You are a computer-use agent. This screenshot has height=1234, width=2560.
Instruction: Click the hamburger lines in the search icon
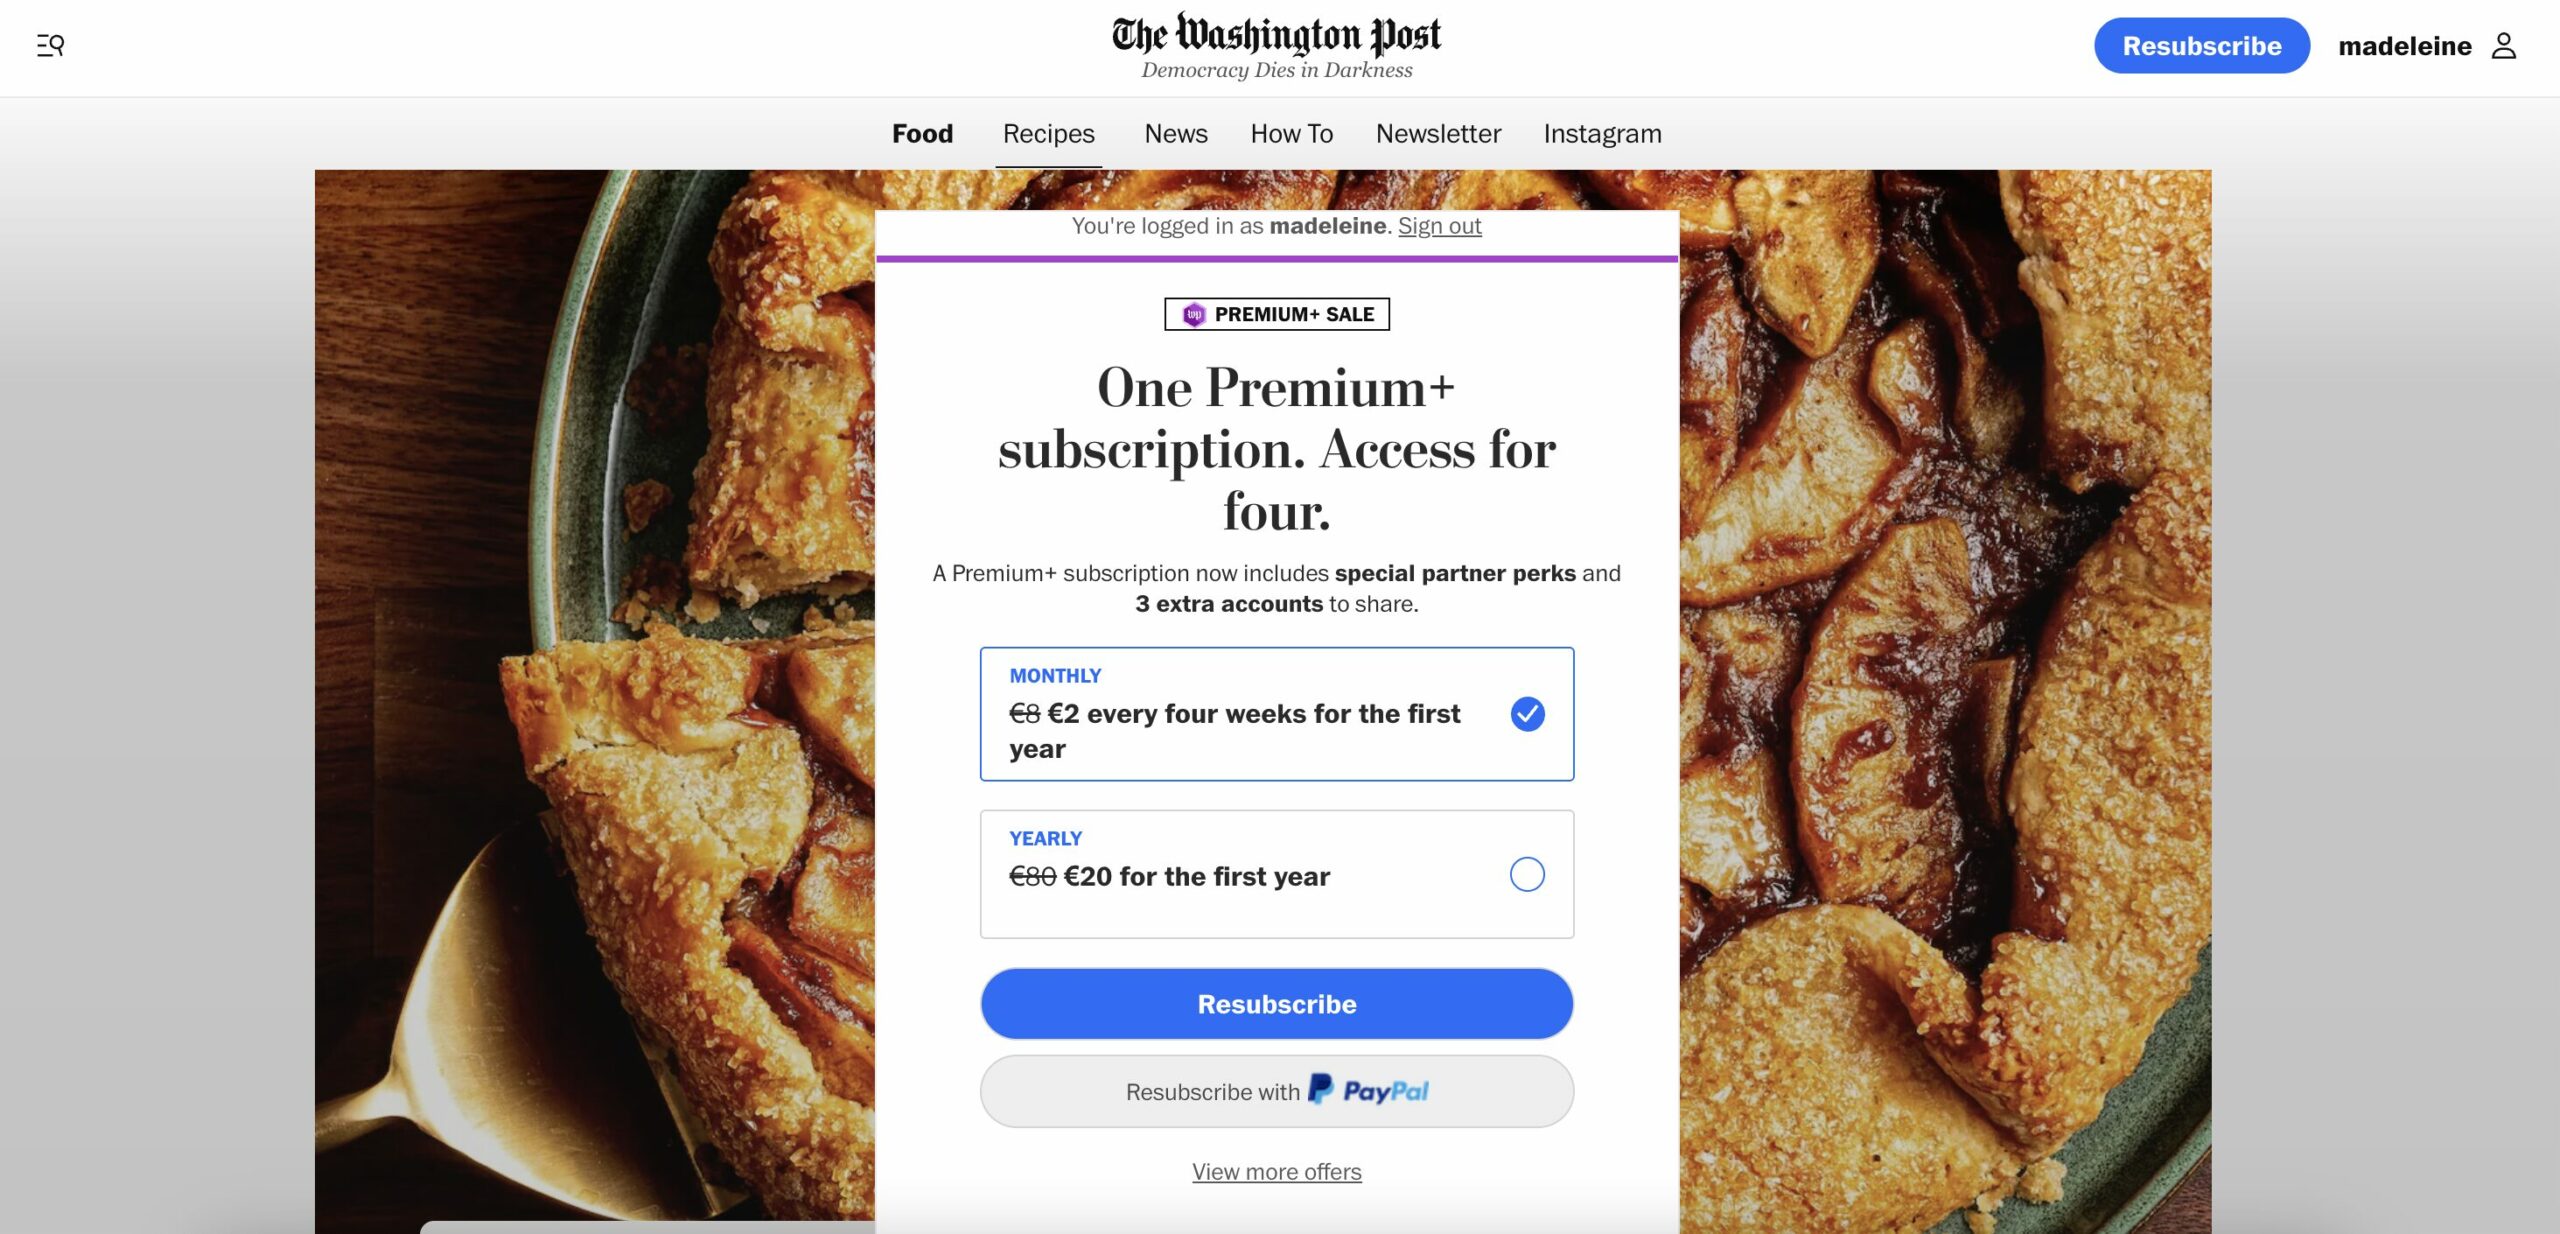pyautogui.click(x=45, y=45)
